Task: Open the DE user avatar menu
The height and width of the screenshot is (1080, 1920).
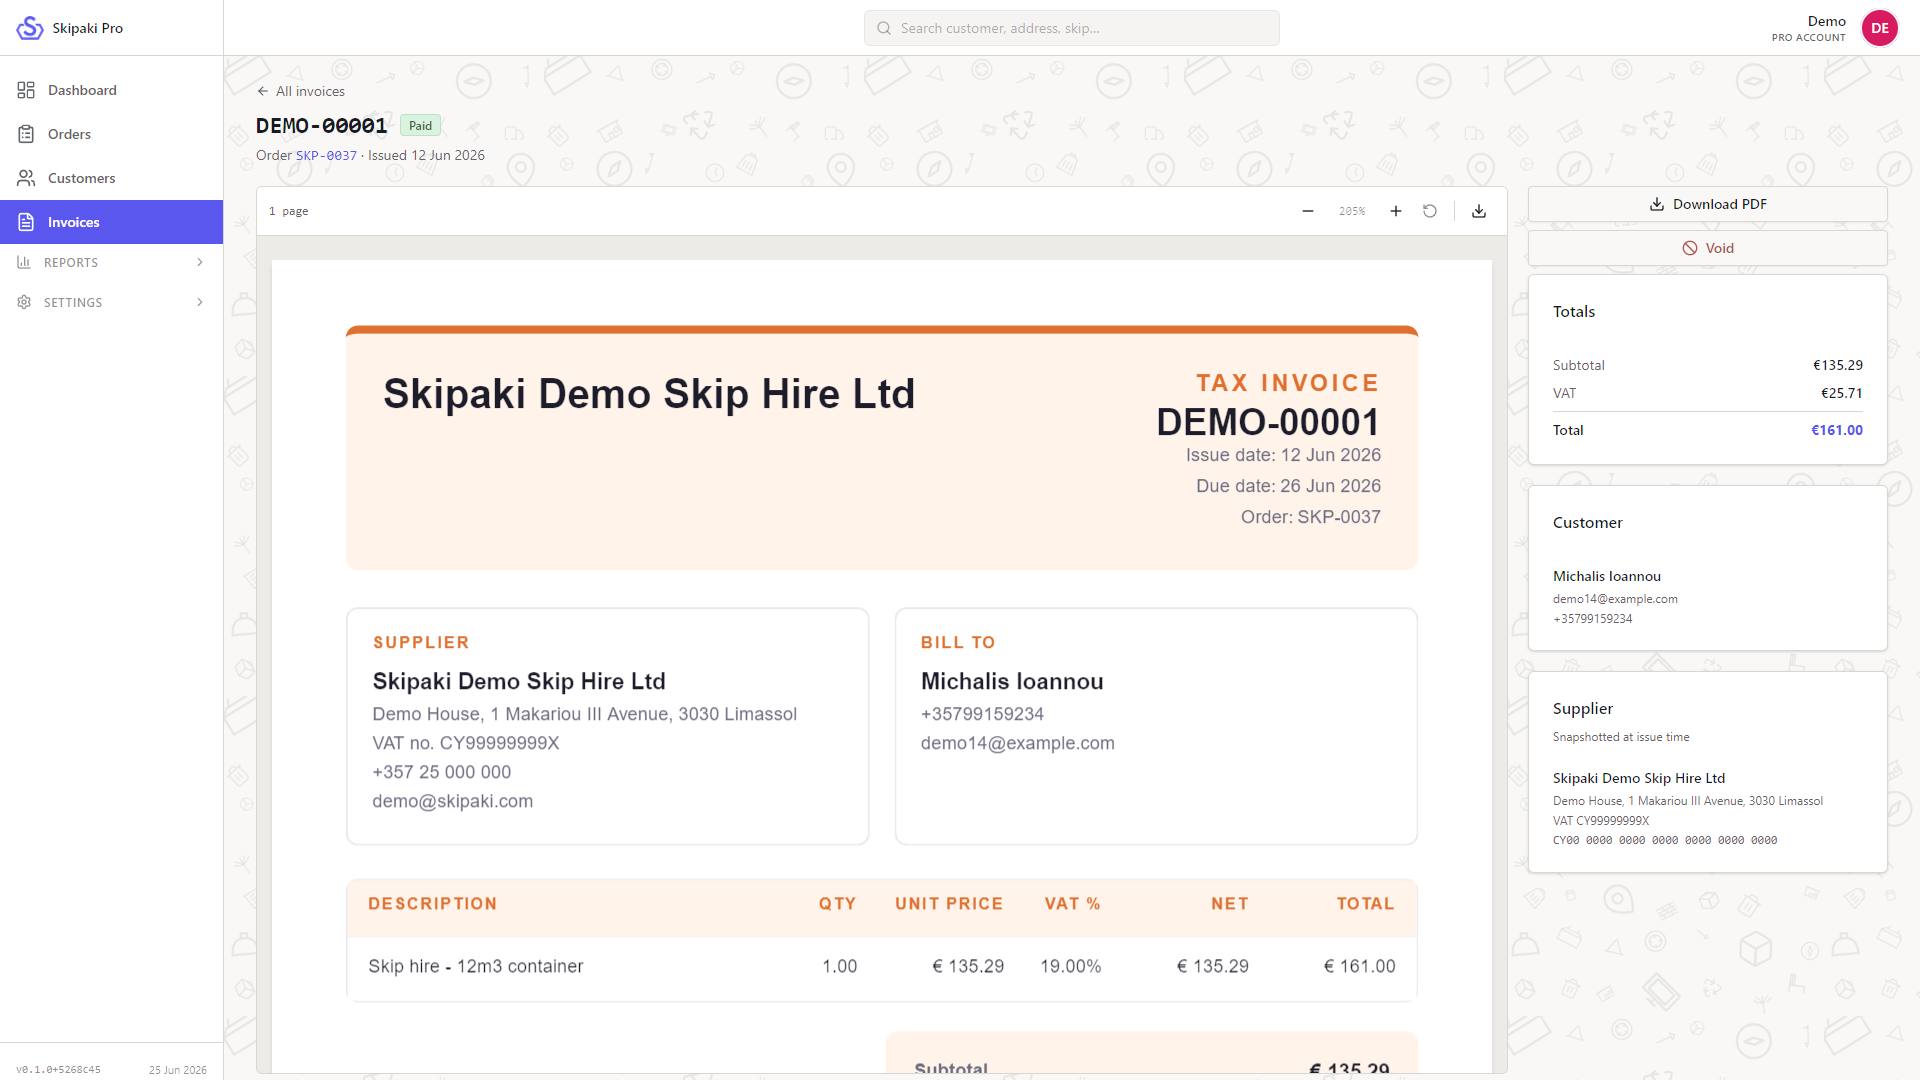Action: click(1880, 28)
